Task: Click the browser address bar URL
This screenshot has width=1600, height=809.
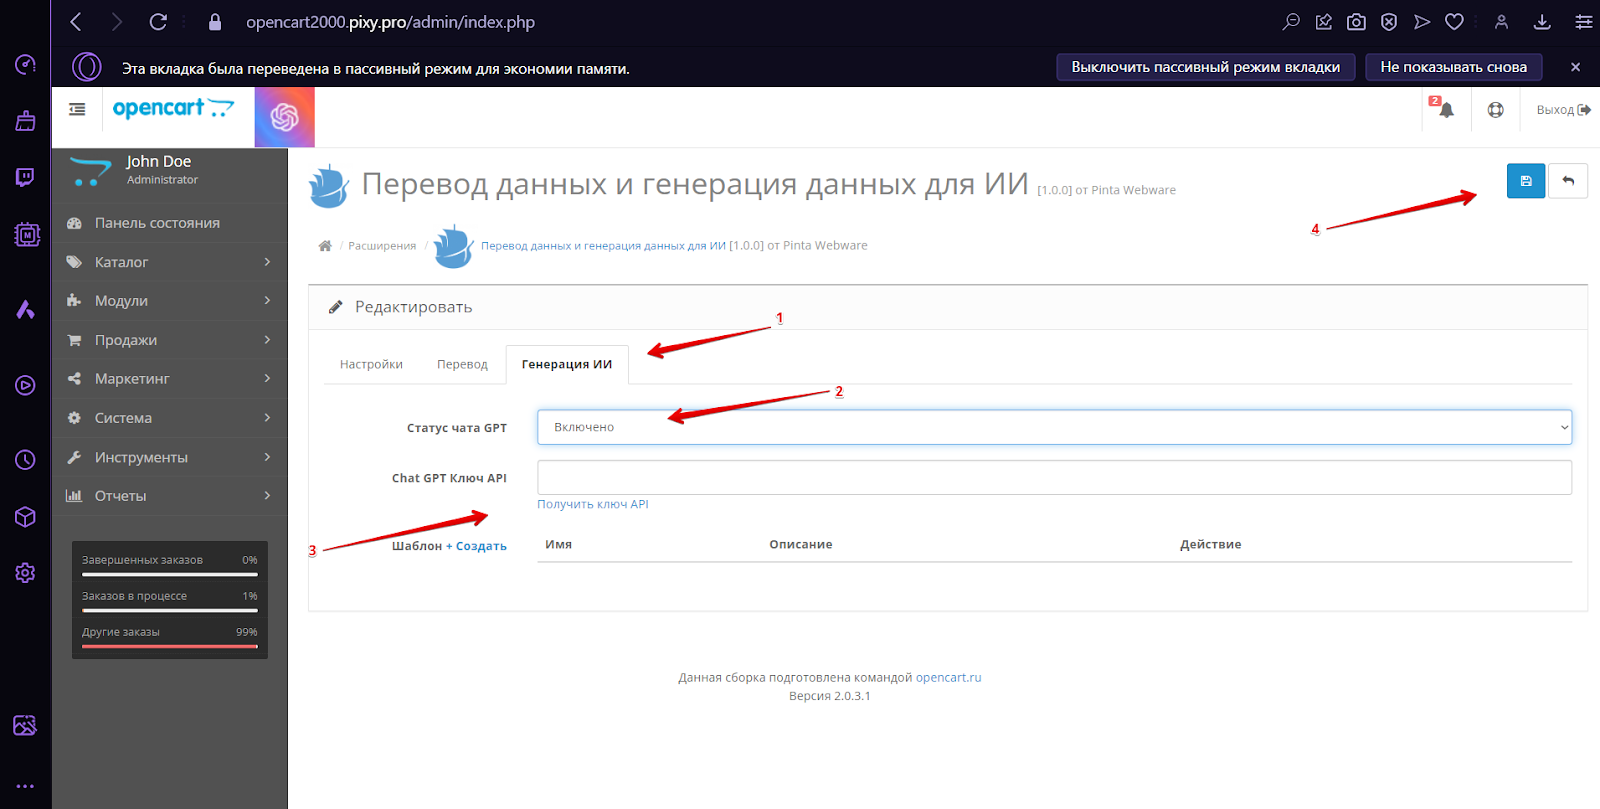Action: point(390,22)
